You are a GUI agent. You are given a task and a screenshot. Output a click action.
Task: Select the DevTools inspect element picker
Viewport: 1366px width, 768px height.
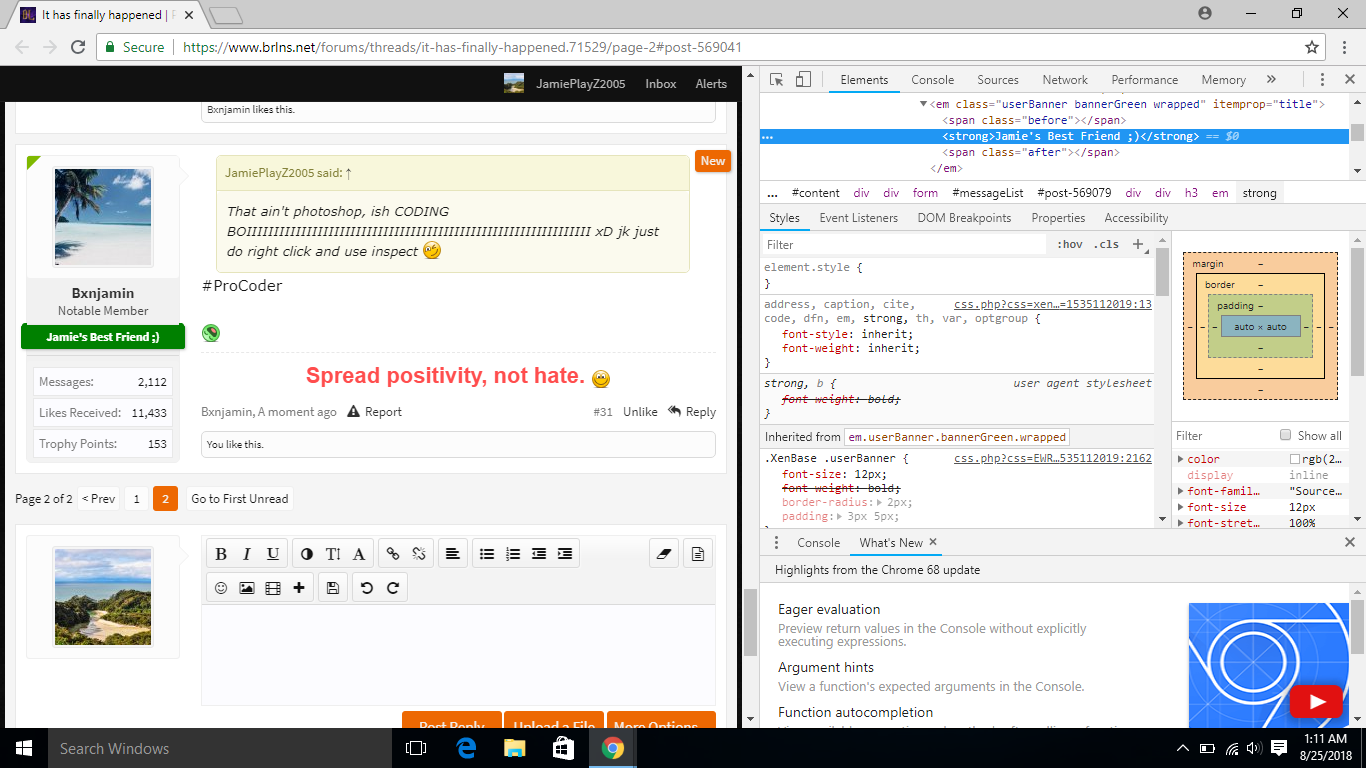(x=777, y=80)
